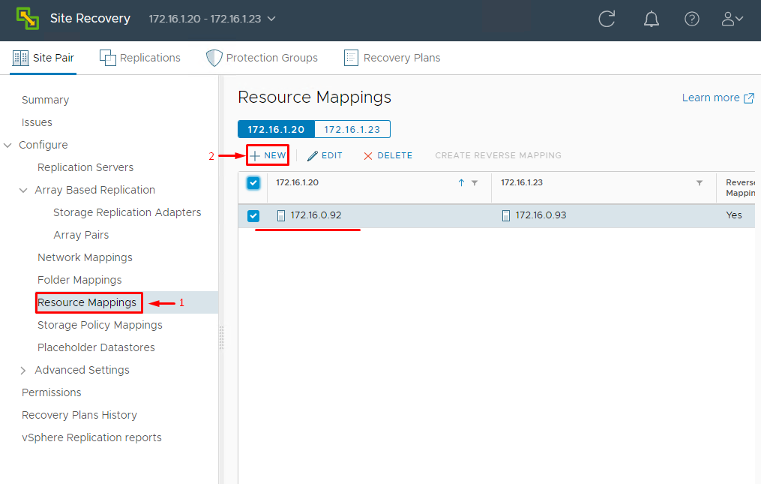Click the NEW mapping button

pyautogui.click(x=268, y=155)
